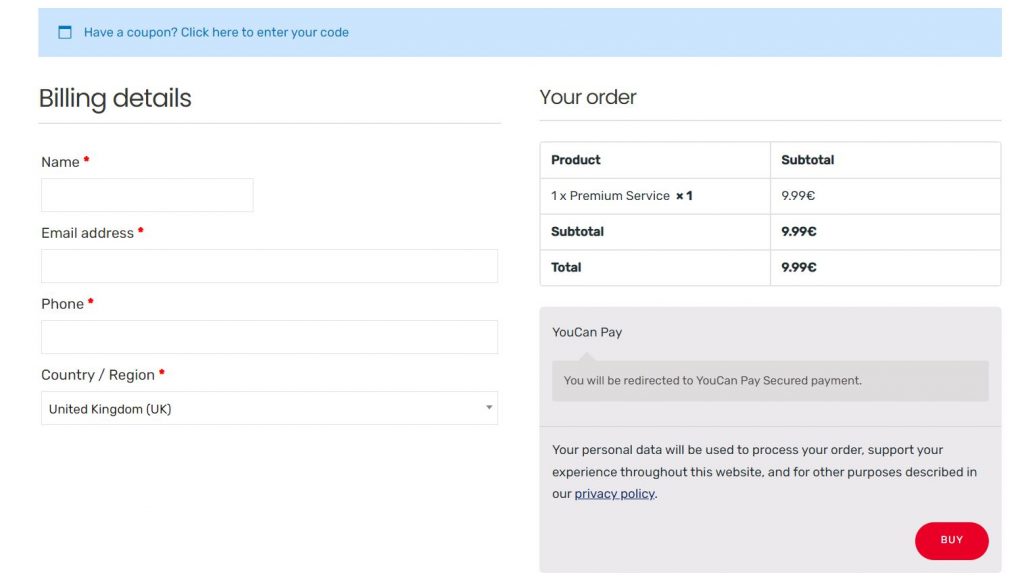Focus the Name input field
Image resolution: width=1024 pixels, height=579 pixels.
(x=147, y=195)
